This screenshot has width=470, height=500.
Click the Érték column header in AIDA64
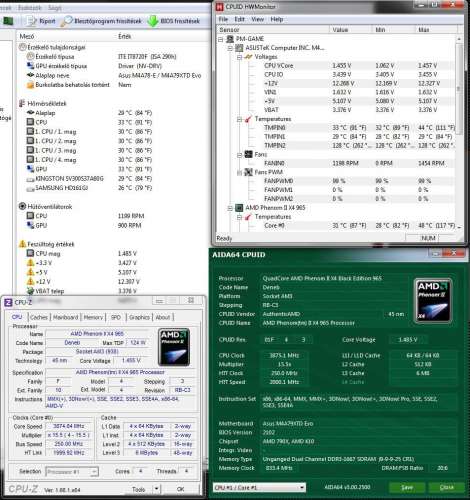[x=125, y=36]
